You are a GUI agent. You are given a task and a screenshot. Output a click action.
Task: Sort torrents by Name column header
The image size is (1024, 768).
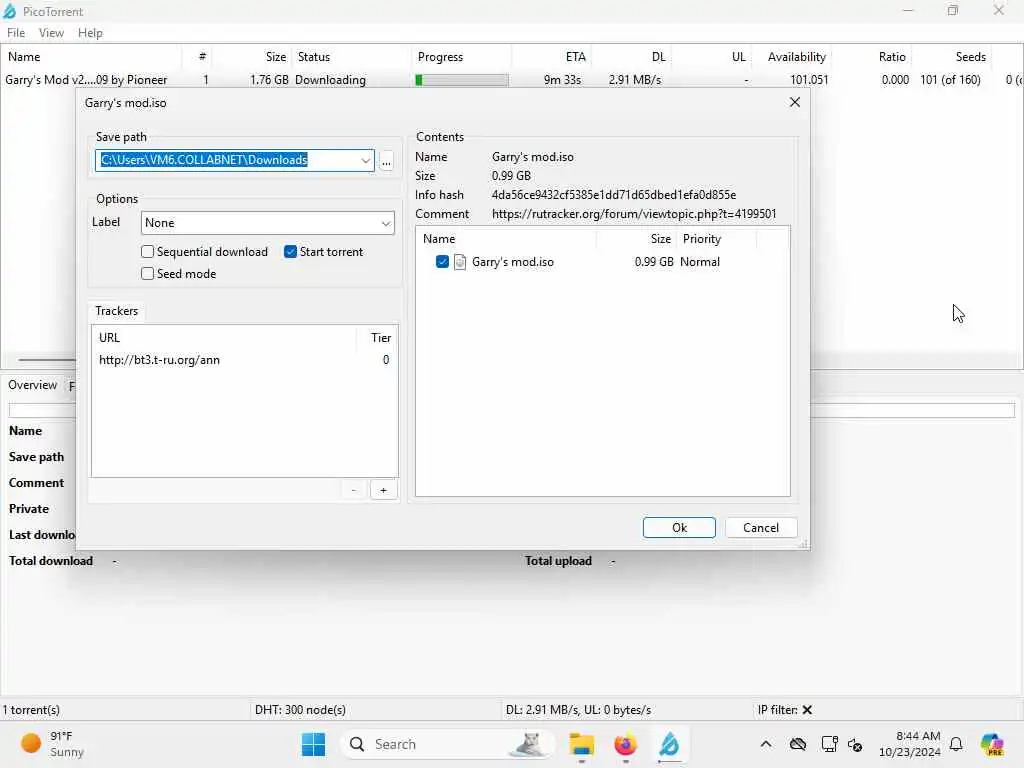tap(90, 57)
